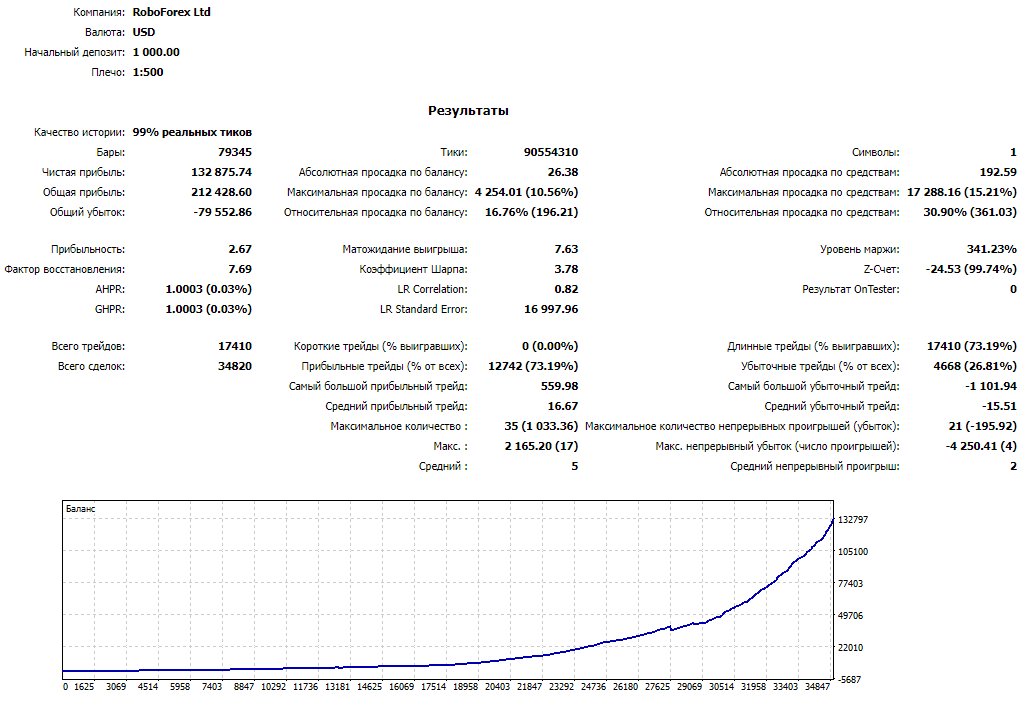The width and height of the screenshot is (1029, 702).
Task: Select LR Correlation value 0.82
Action: [x=566, y=289]
